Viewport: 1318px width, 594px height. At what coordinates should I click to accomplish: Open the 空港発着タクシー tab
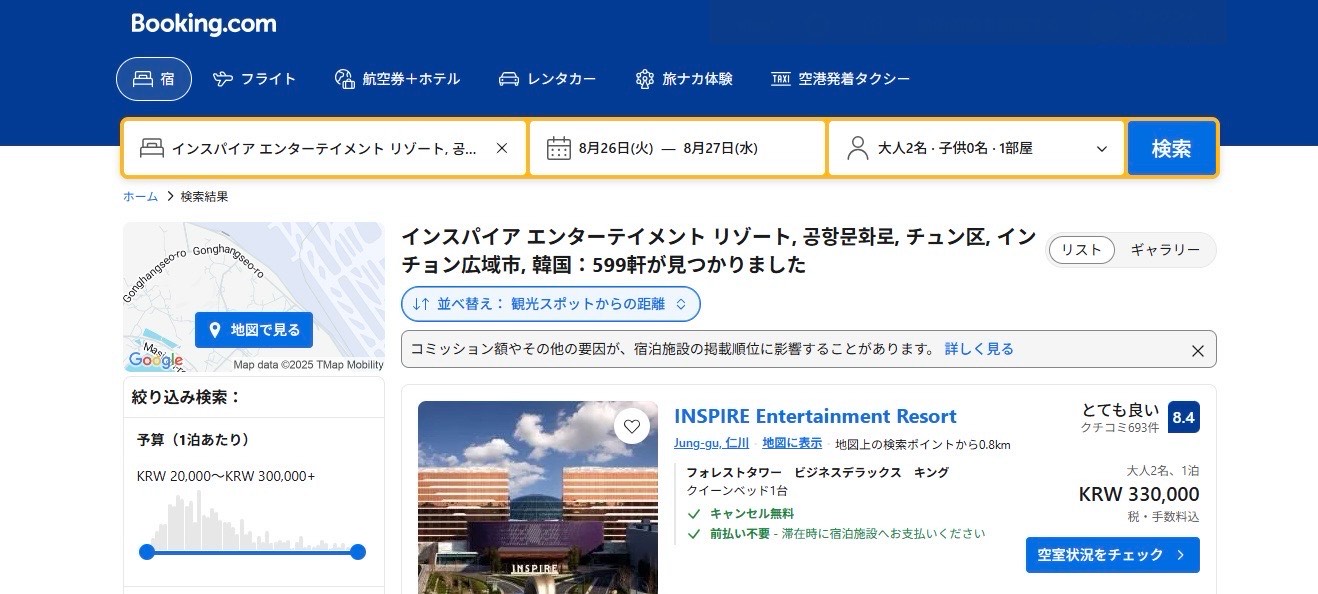click(x=840, y=79)
